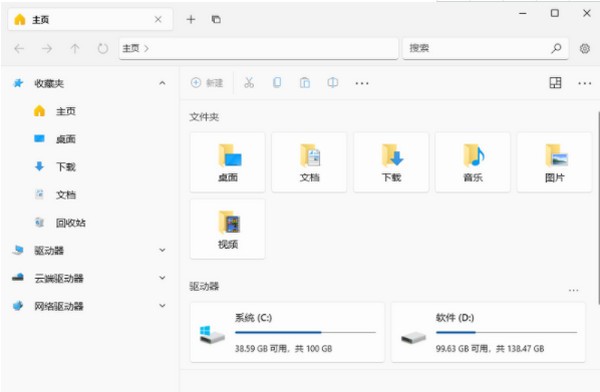
Task: Click the duplicate window icon beside new tab
Action: 216,19
